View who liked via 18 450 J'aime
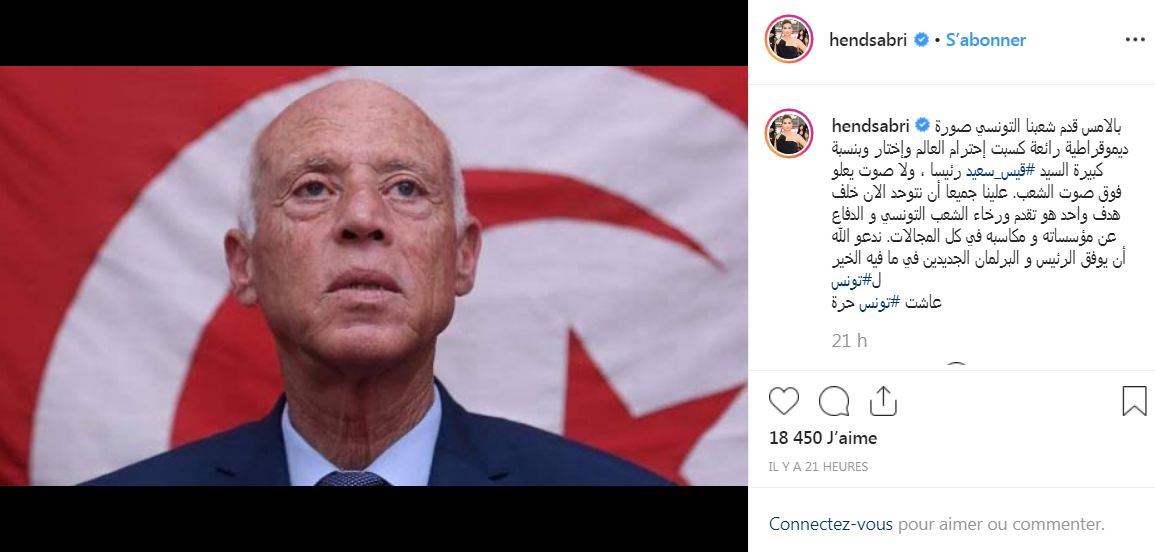Image resolution: width=1155 pixels, height=552 pixels. pyautogui.click(x=823, y=438)
